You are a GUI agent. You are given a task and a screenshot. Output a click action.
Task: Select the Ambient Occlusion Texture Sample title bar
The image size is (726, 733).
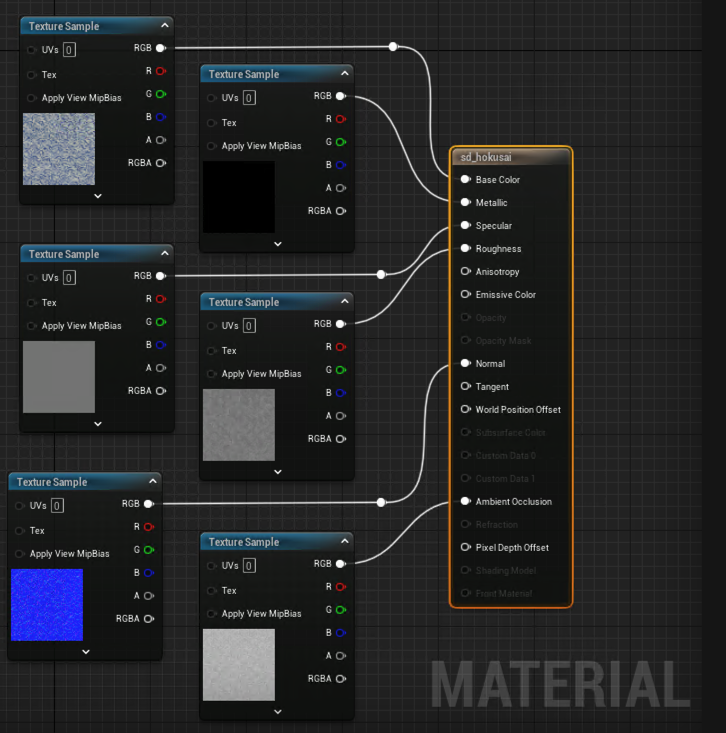pos(277,542)
